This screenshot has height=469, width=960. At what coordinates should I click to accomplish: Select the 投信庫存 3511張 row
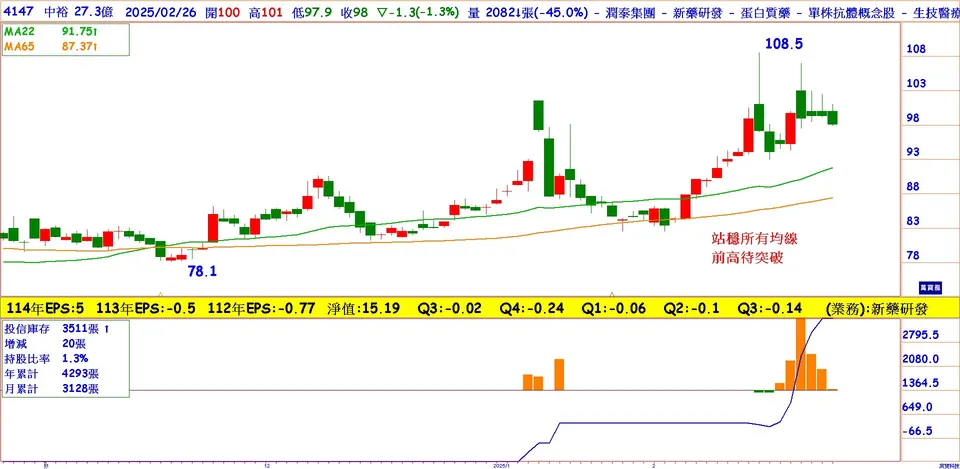pos(56,329)
